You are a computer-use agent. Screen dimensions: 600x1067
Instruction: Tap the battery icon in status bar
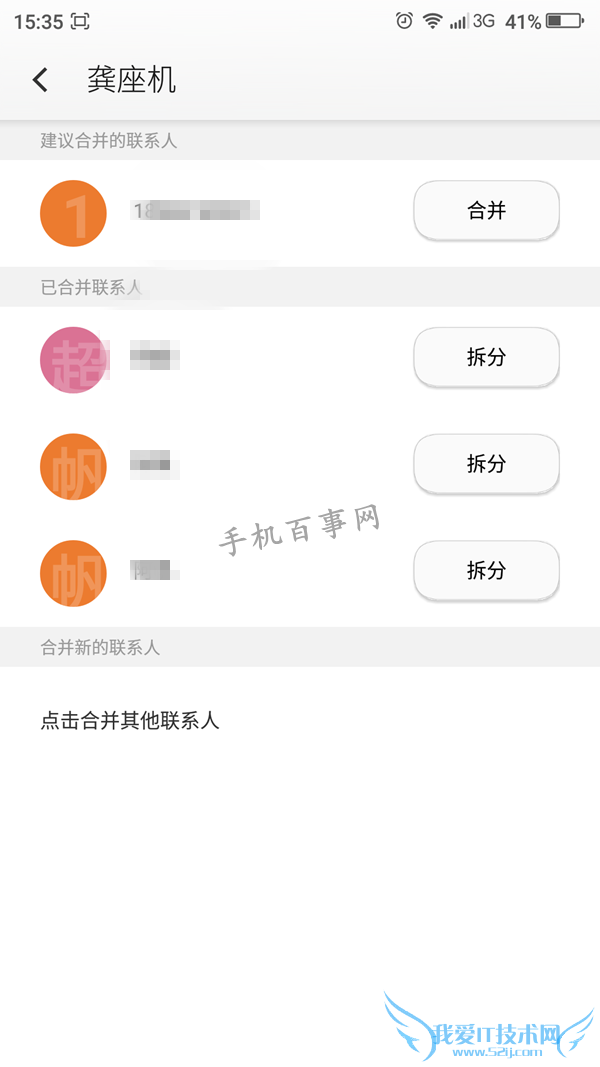click(x=565, y=21)
